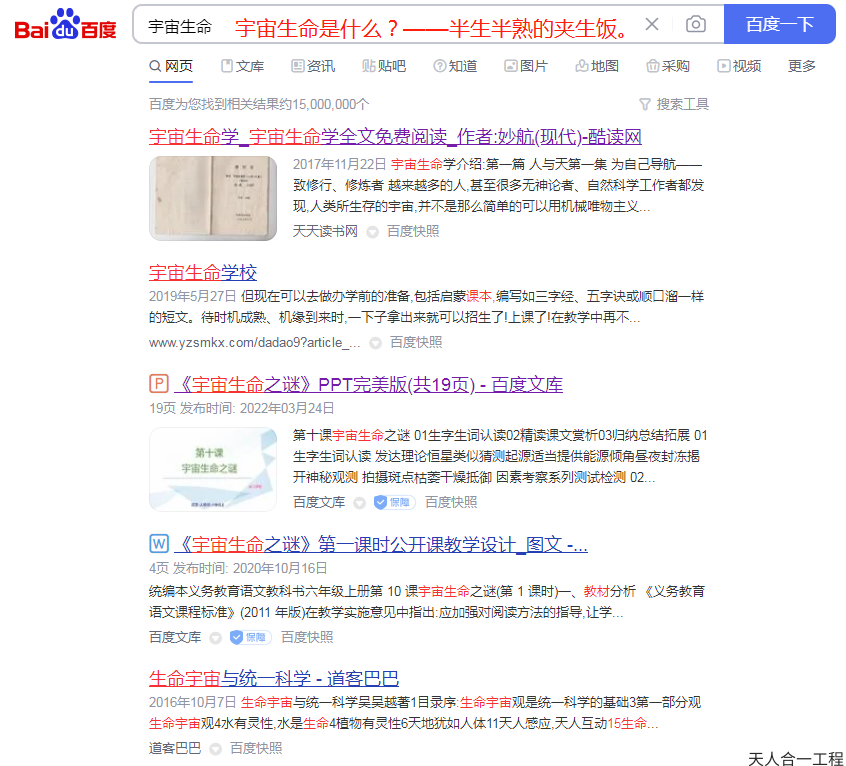Open the 图片 tab
Viewport: 846px width, 766px height.
click(526, 66)
